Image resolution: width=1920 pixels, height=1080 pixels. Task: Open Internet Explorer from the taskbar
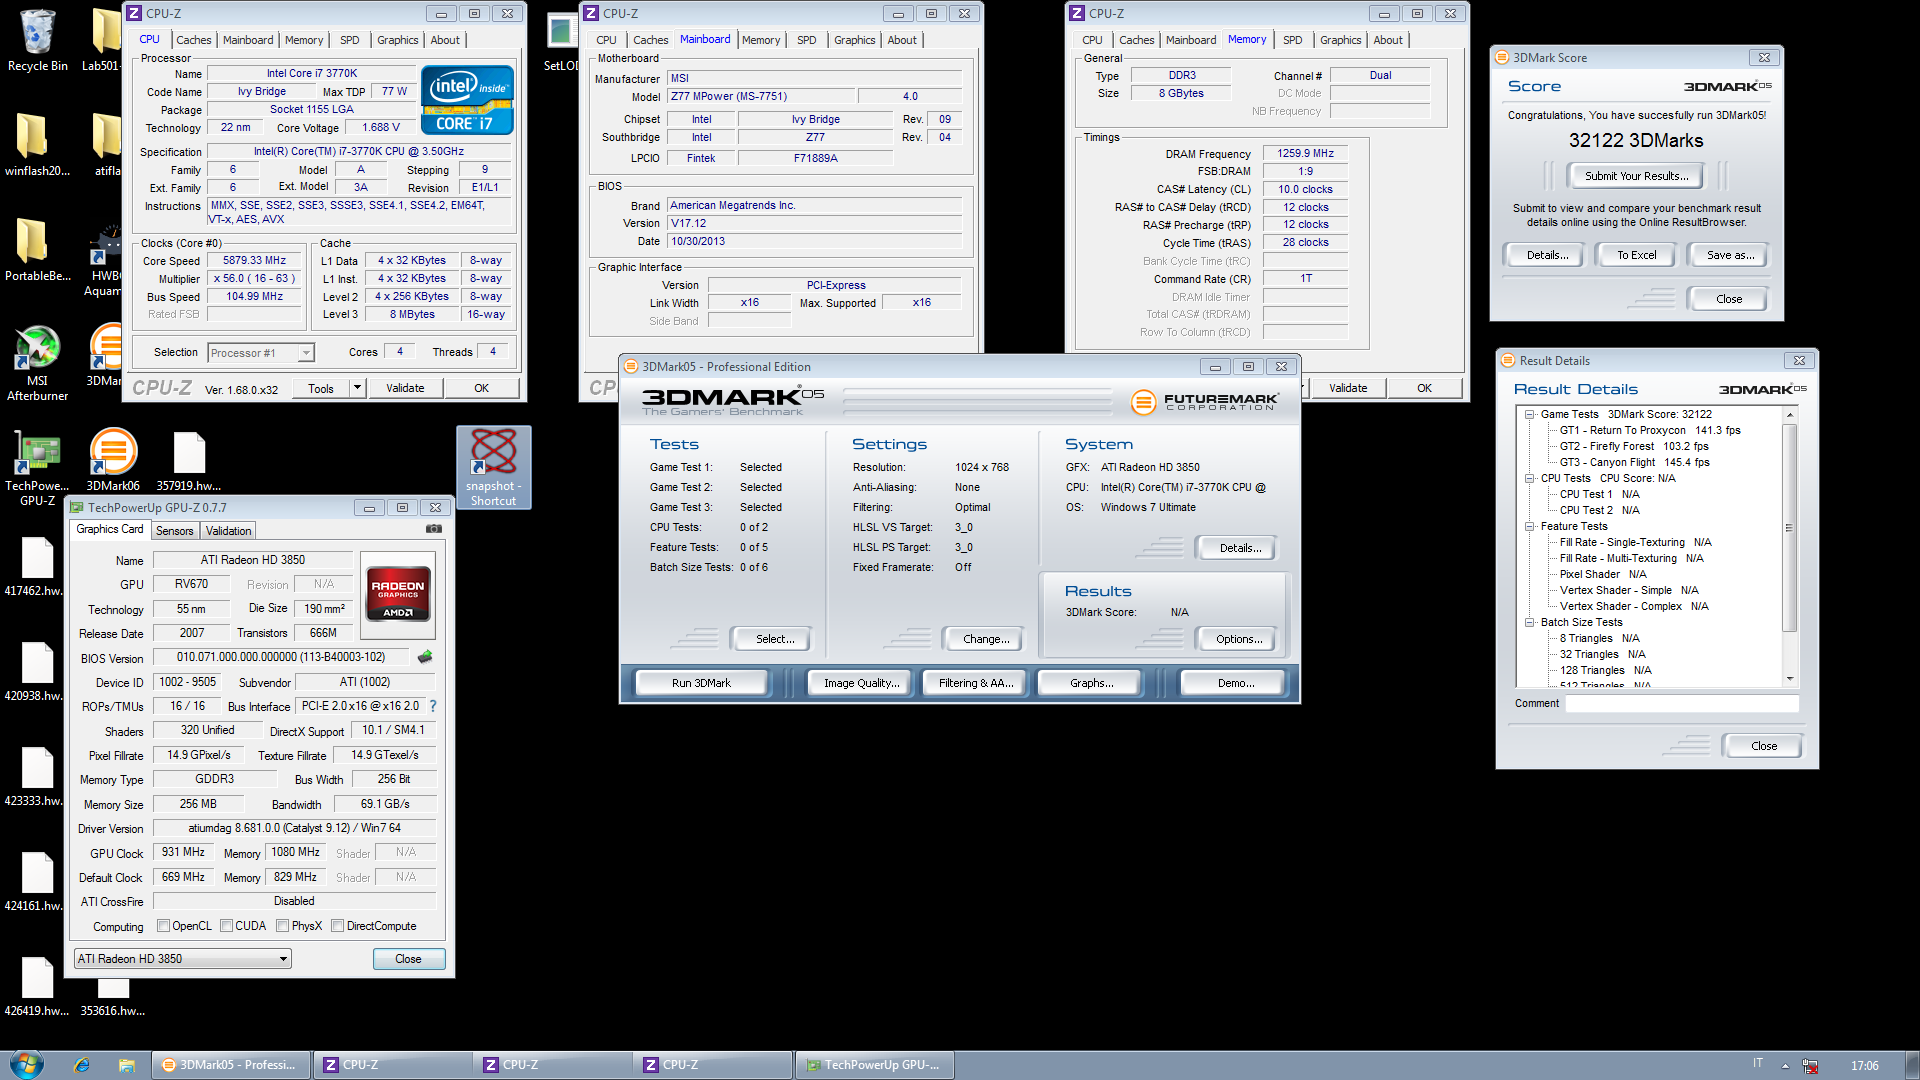pyautogui.click(x=82, y=1065)
